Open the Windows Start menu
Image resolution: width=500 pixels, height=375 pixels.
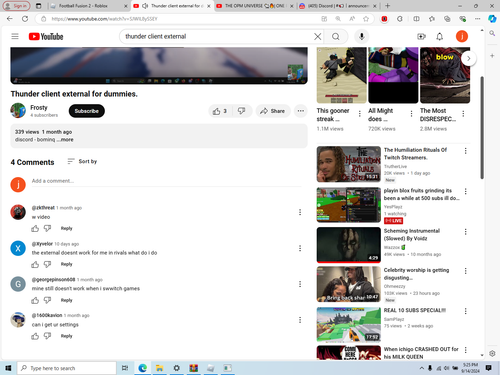[x=8, y=368]
